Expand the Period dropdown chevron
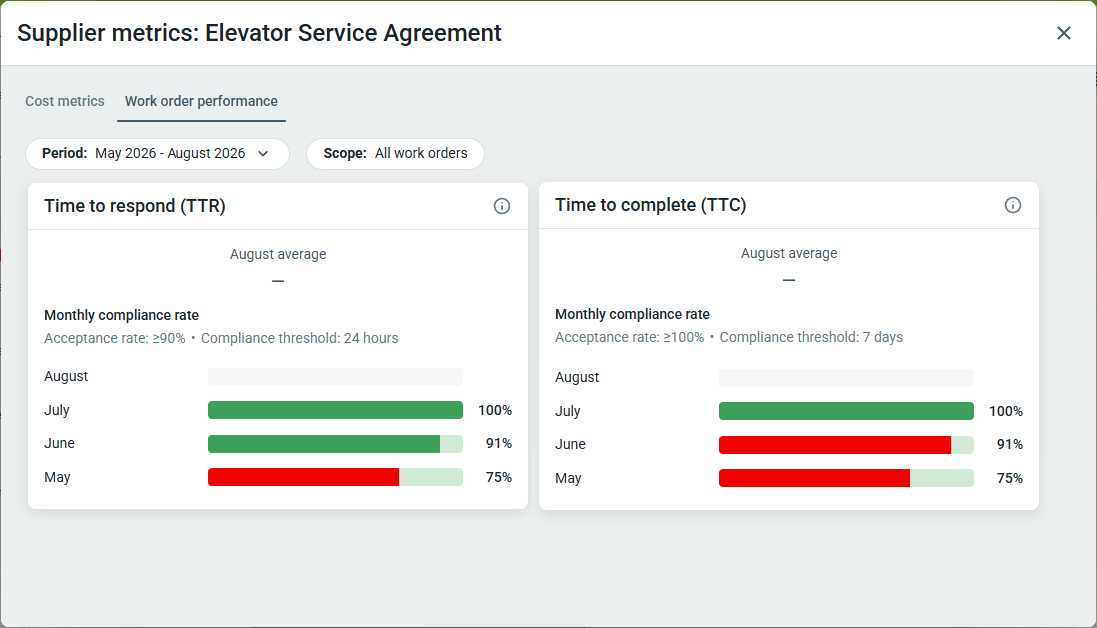 click(x=263, y=154)
